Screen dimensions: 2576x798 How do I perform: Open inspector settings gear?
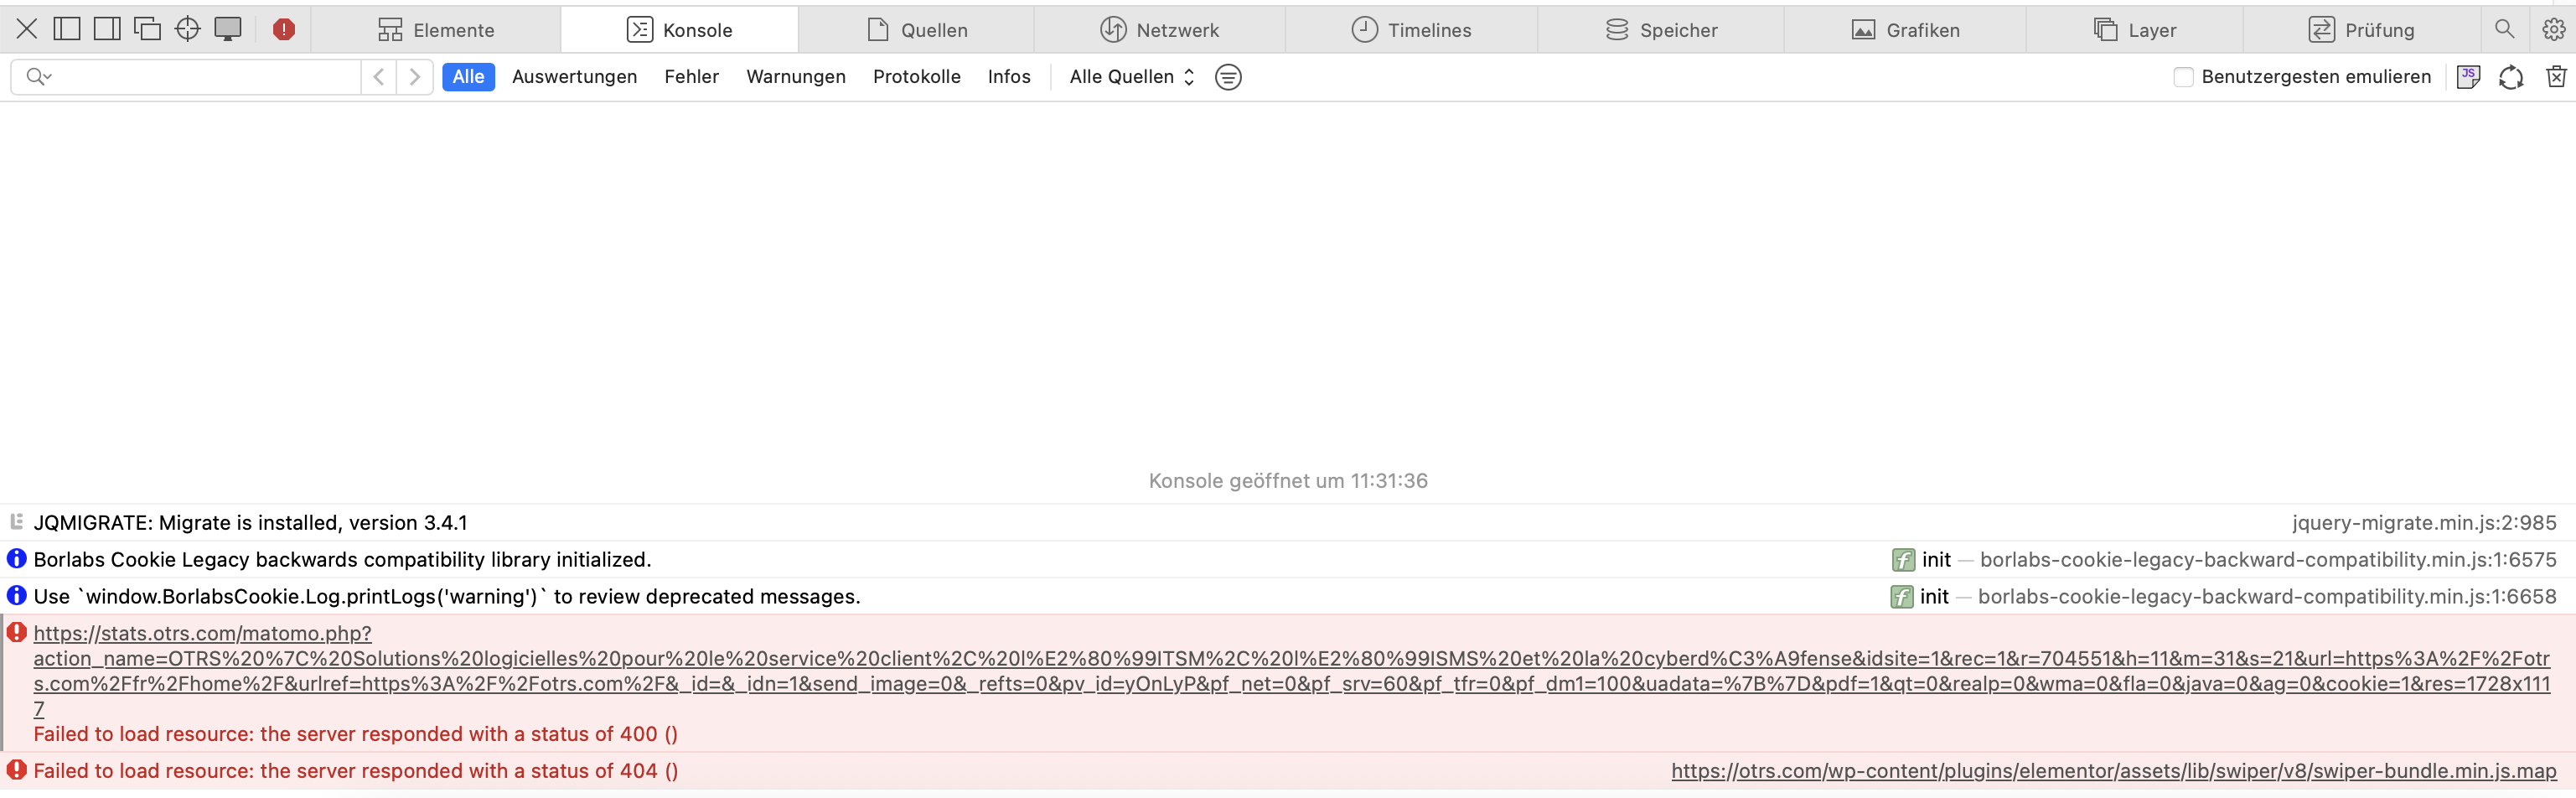[2553, 29]
